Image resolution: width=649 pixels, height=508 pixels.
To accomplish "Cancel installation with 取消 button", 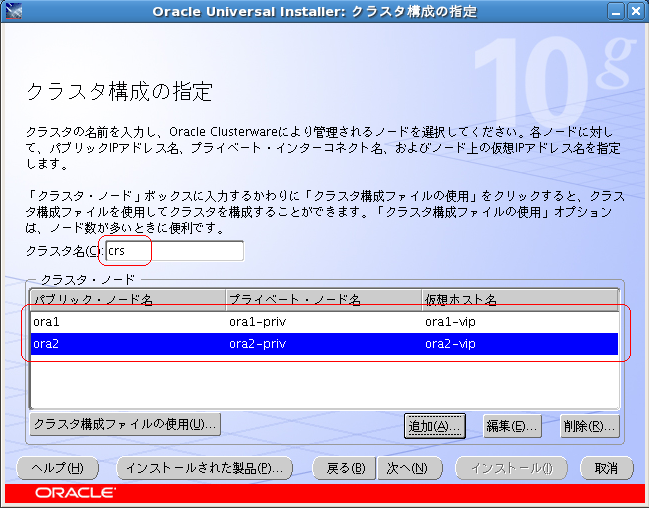I will click(x=606, y=468).
